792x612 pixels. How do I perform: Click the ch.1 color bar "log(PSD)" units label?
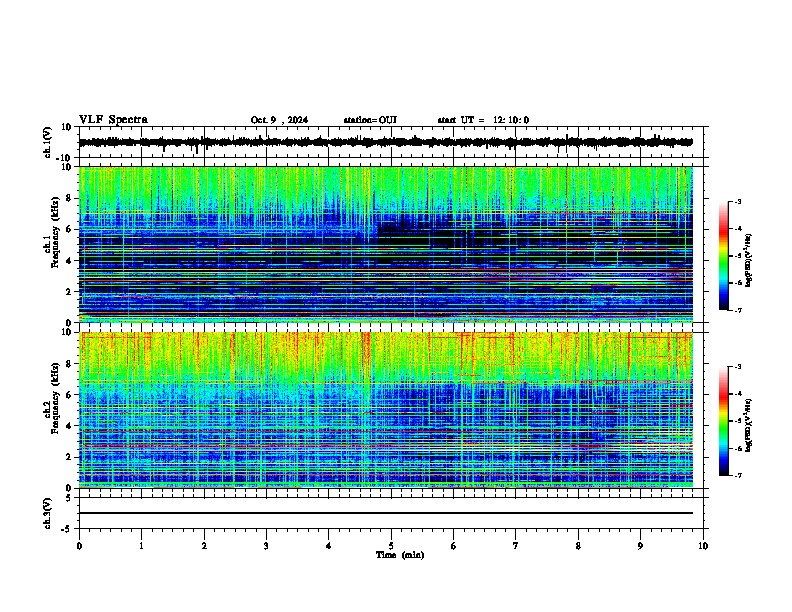748,260
